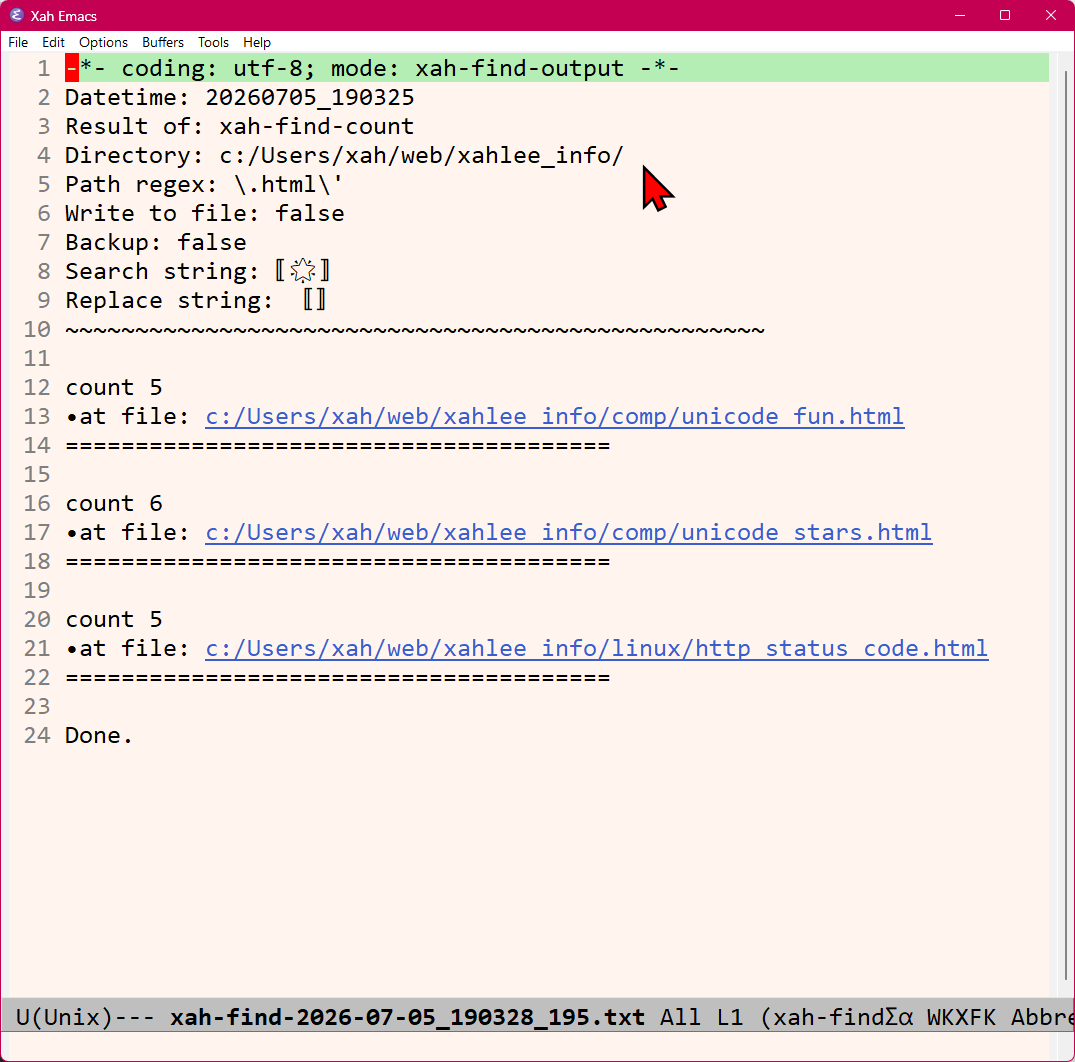
Task: Click the 'Write to file: false' line
Action: (x=204, y=213)
